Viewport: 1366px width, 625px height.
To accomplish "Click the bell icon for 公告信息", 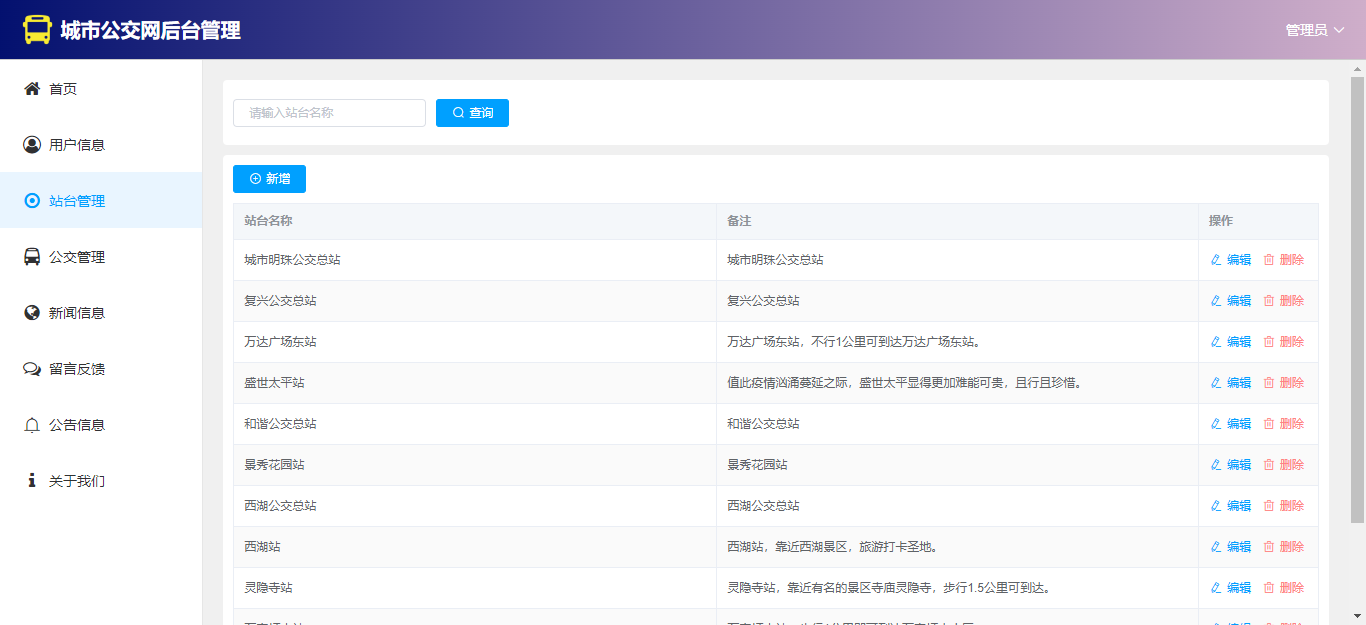I will (x=32, y=425).
